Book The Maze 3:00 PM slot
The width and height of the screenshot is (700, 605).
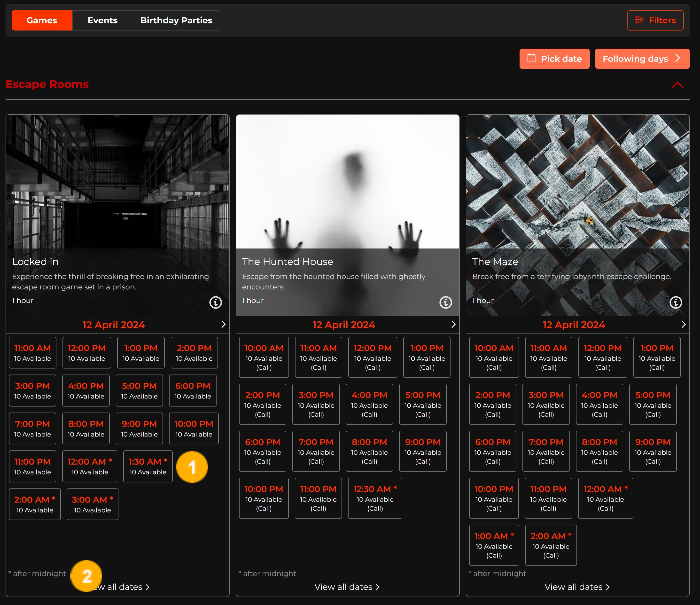[x=546, y=405]
